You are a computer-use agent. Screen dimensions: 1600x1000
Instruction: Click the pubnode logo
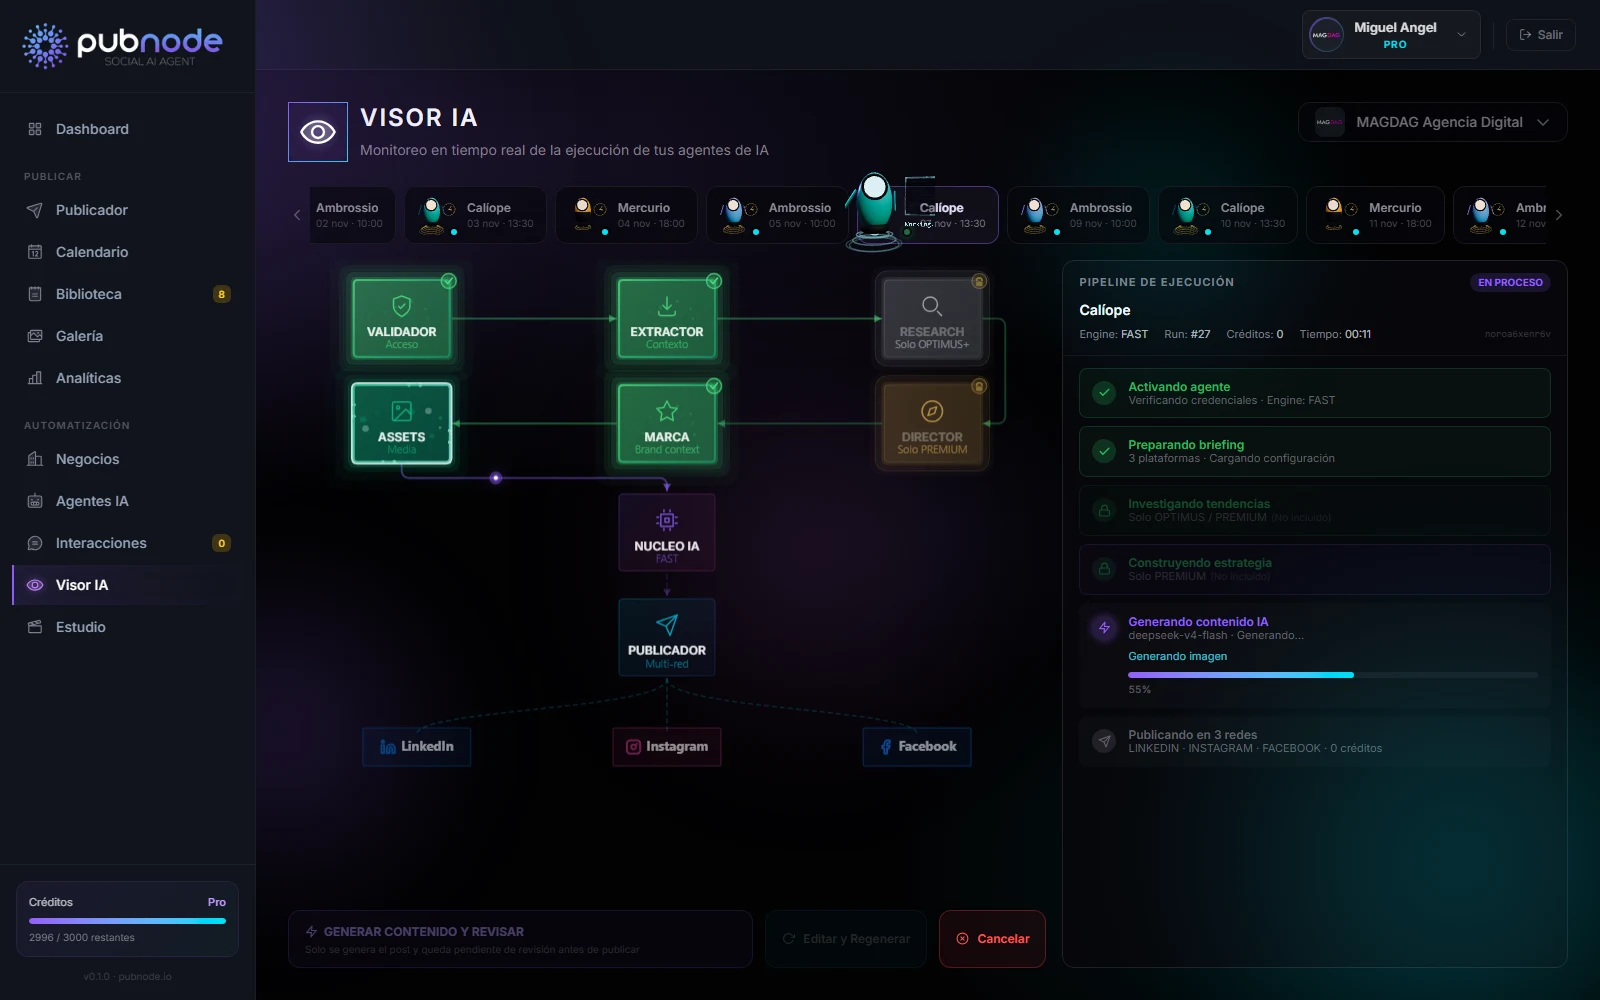tap(122, 46)
